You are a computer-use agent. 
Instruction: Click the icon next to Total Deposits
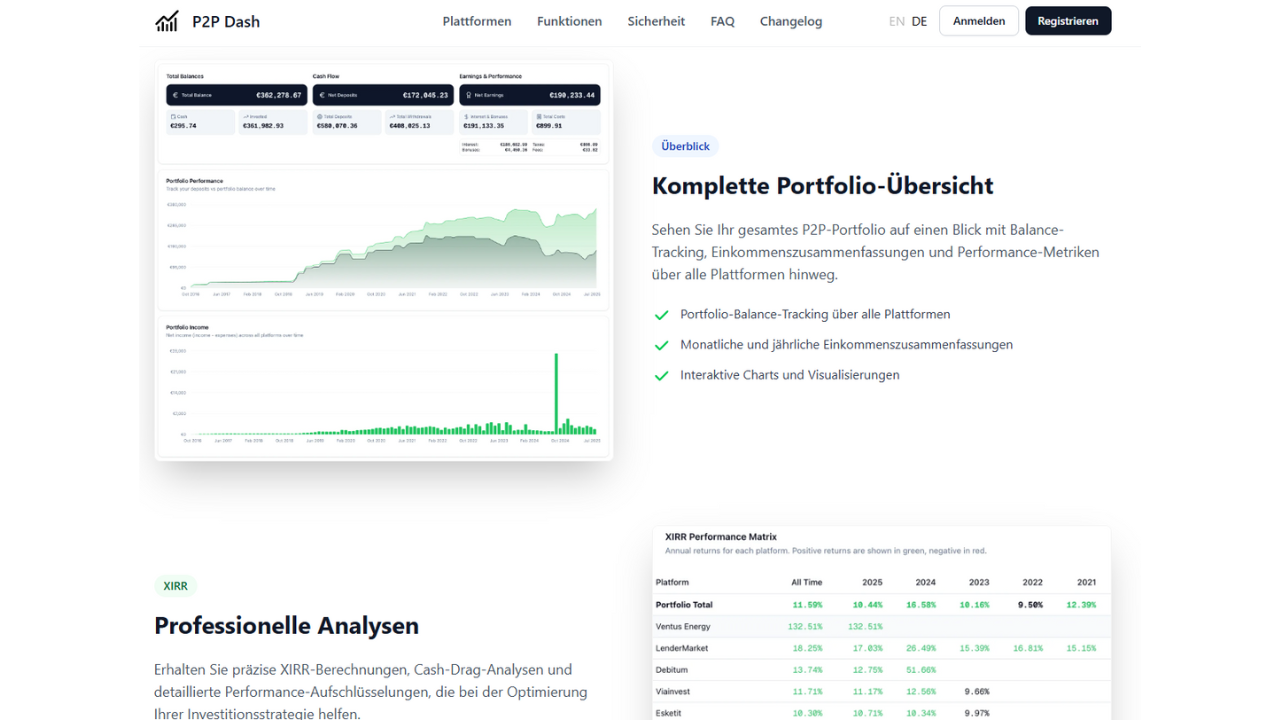[320, 116]
